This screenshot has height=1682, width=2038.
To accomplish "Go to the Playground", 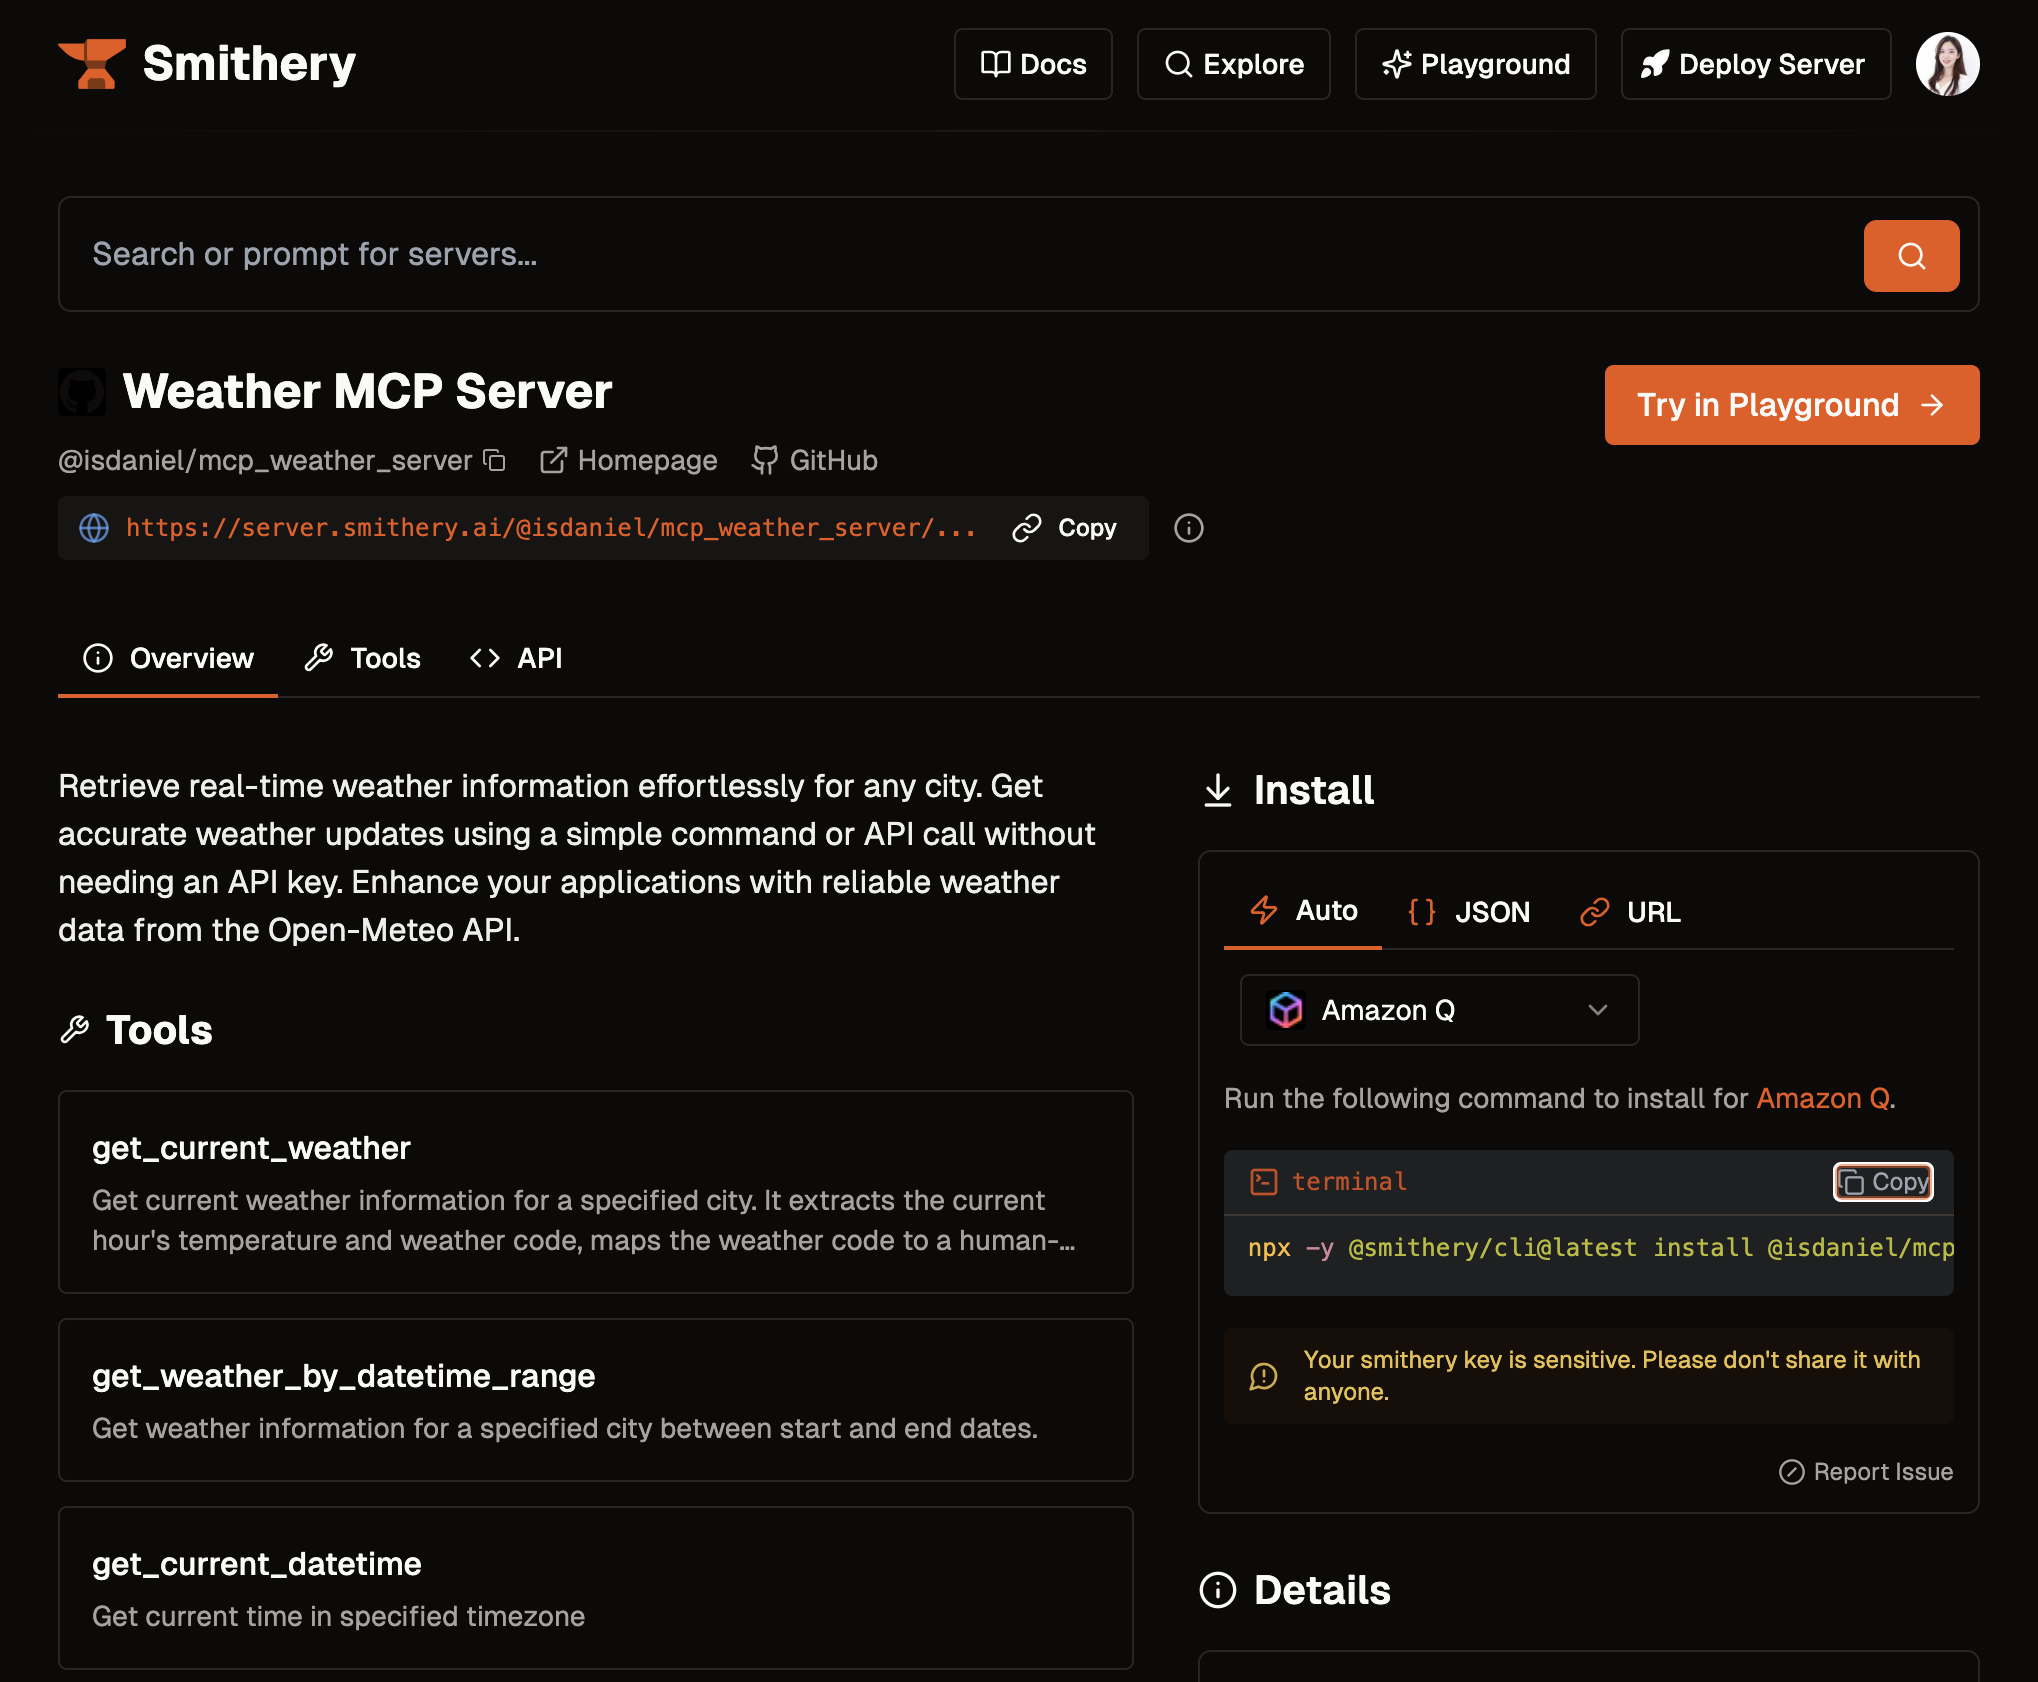I will pyautogui.click(x=1475, y=64).
